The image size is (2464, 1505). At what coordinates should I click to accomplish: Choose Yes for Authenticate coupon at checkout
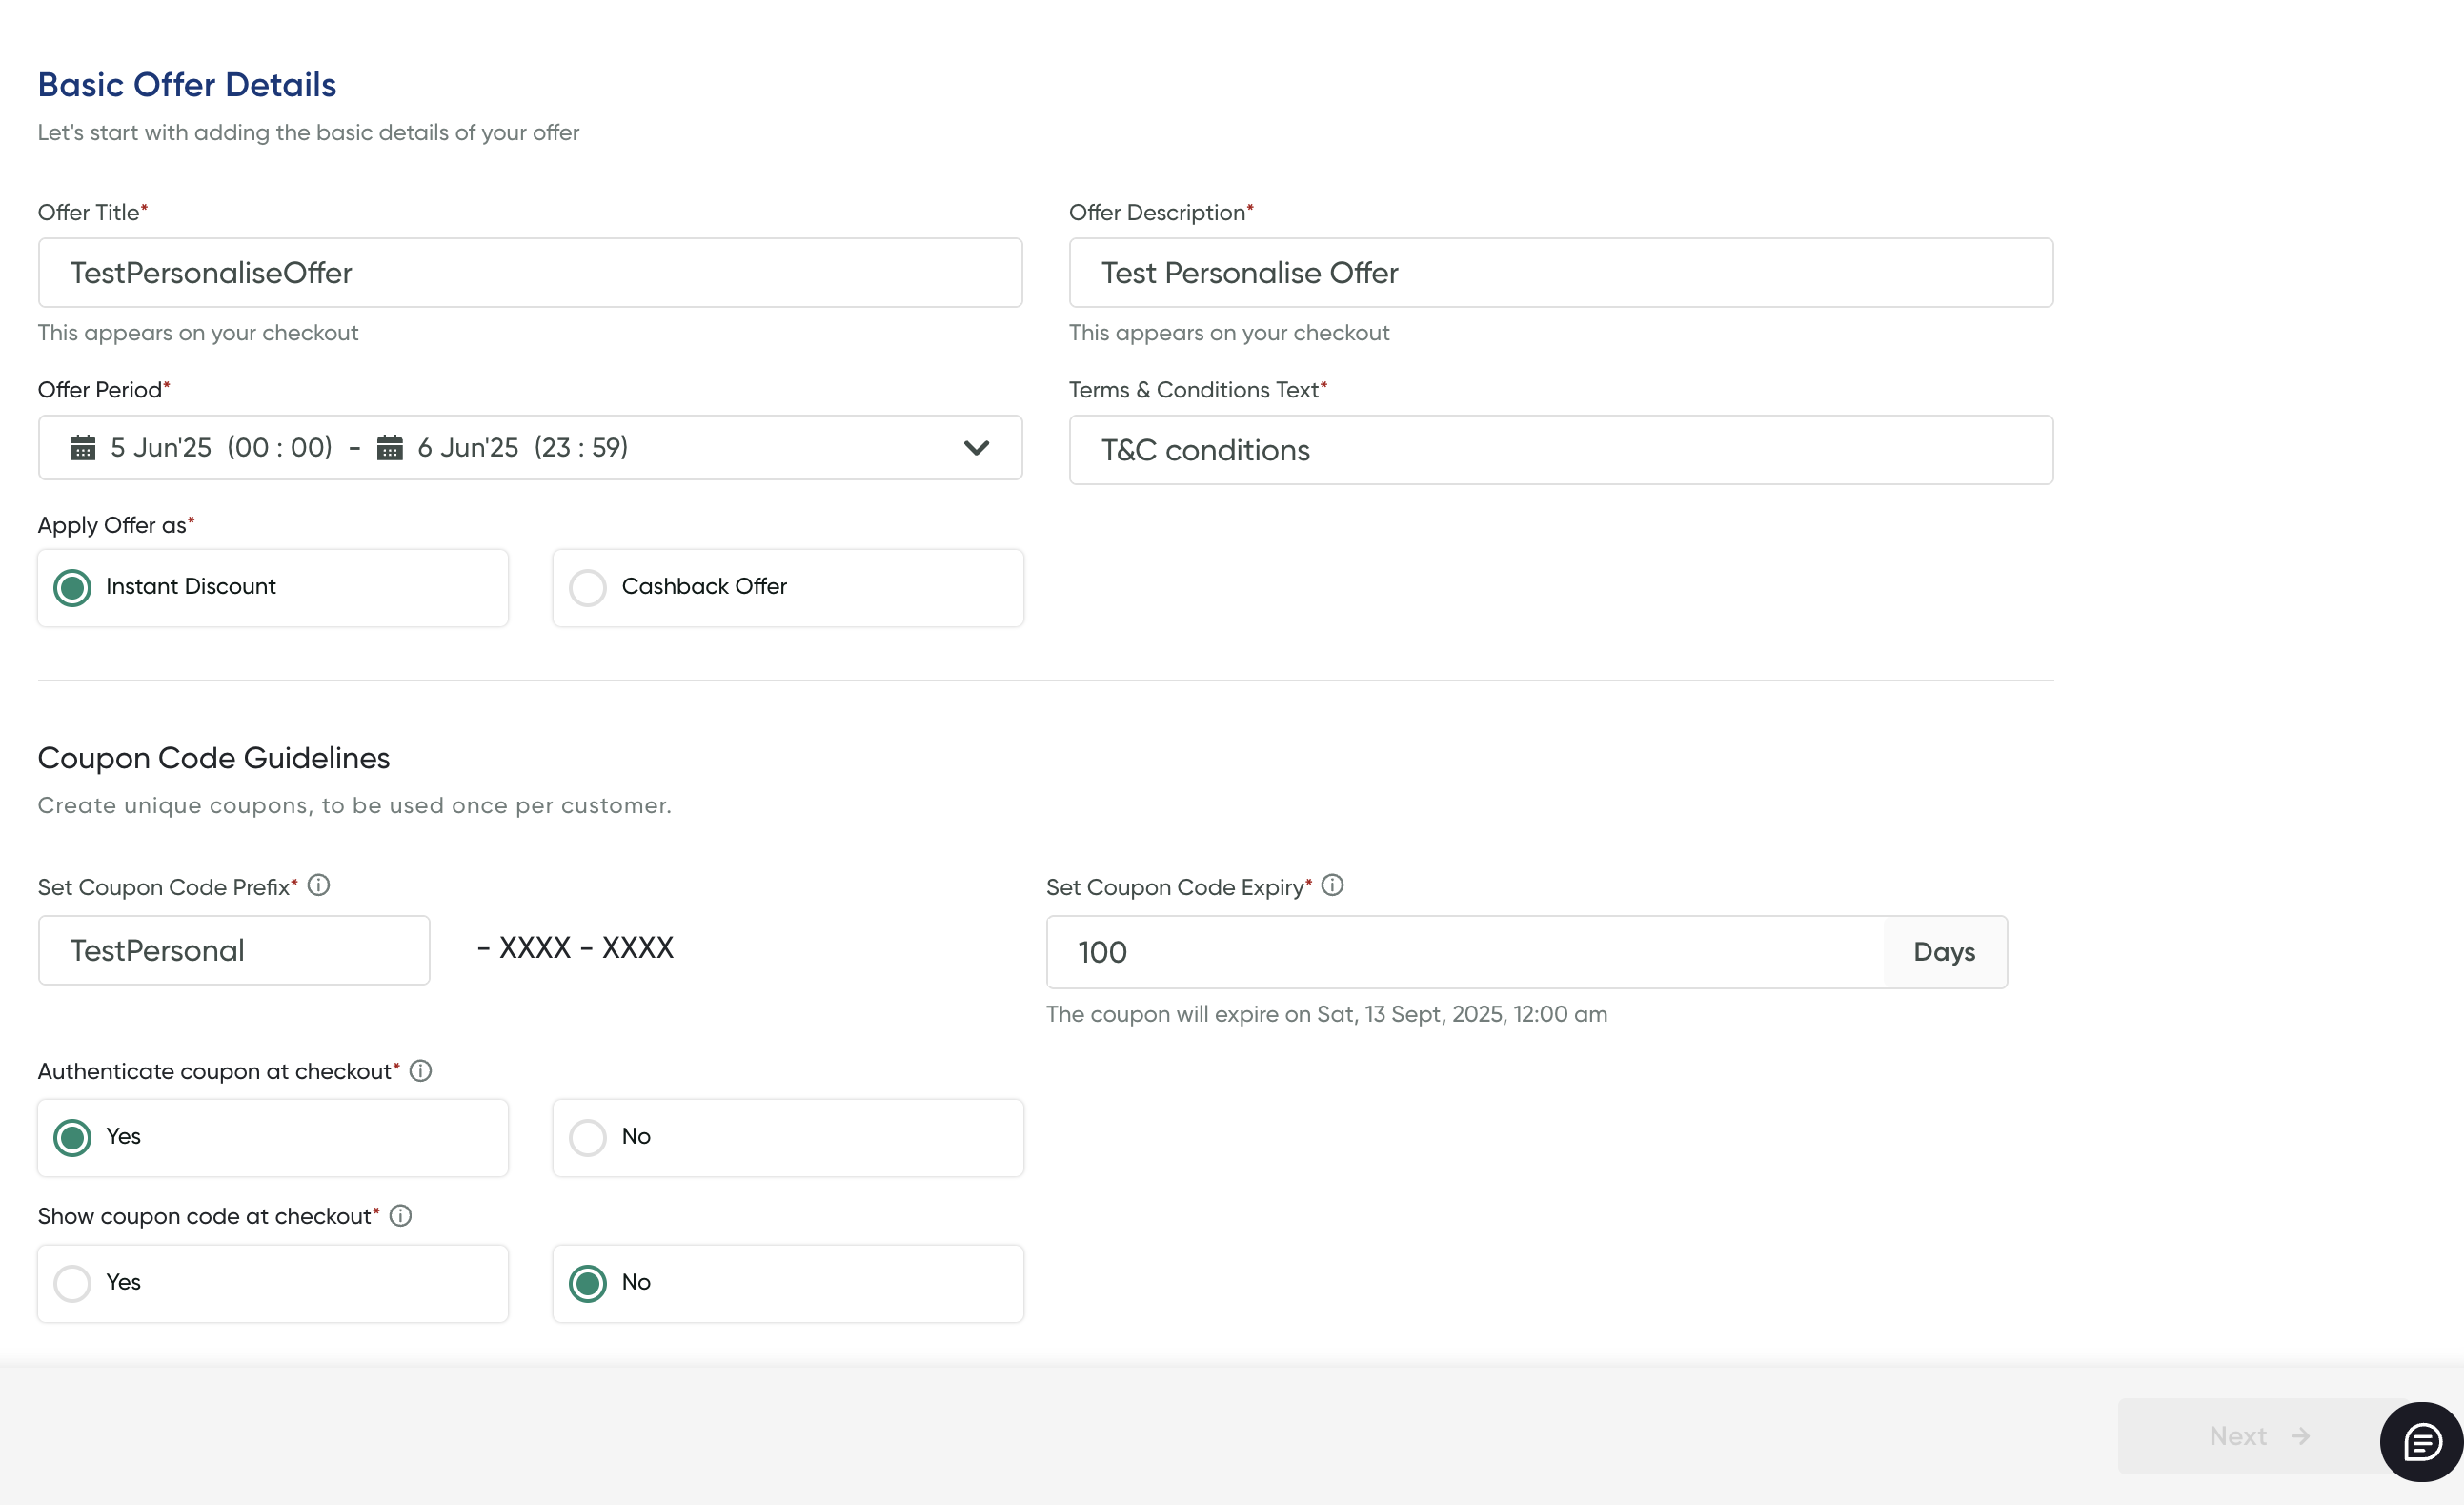[273, 1138]
